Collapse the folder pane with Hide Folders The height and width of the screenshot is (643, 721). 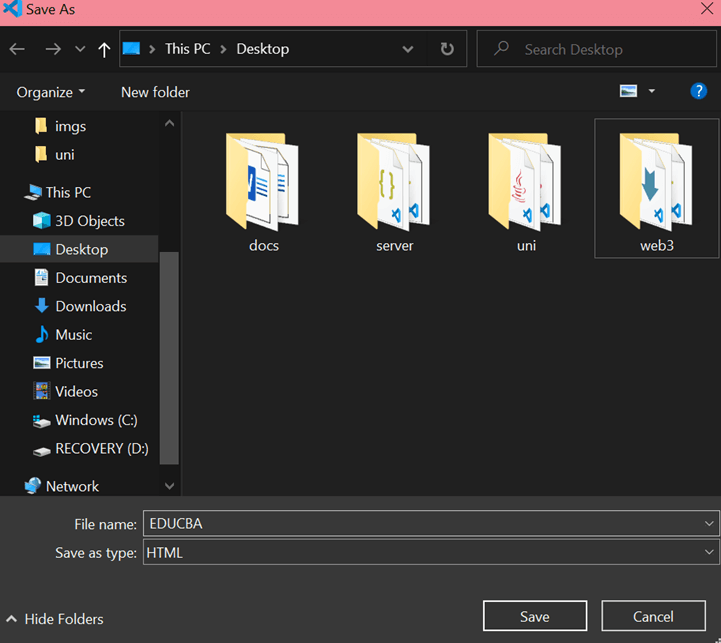click(x=55, y=619)
